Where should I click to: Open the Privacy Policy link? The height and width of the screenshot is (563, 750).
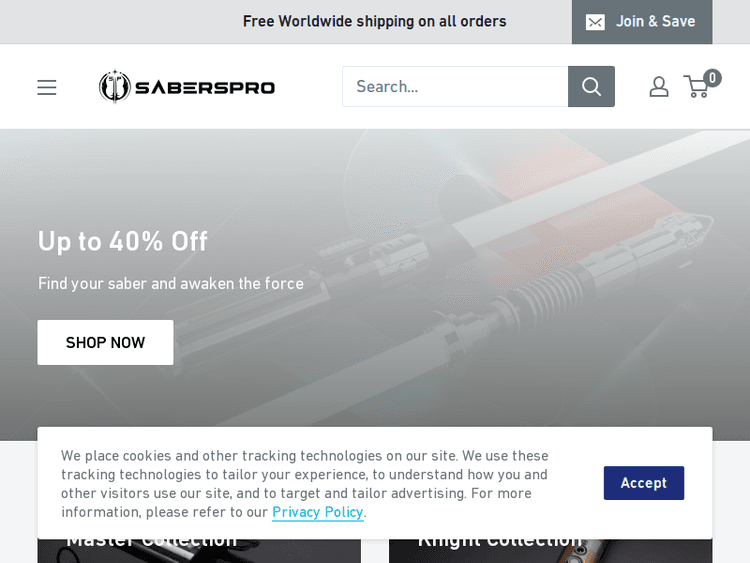pos(318,512)
